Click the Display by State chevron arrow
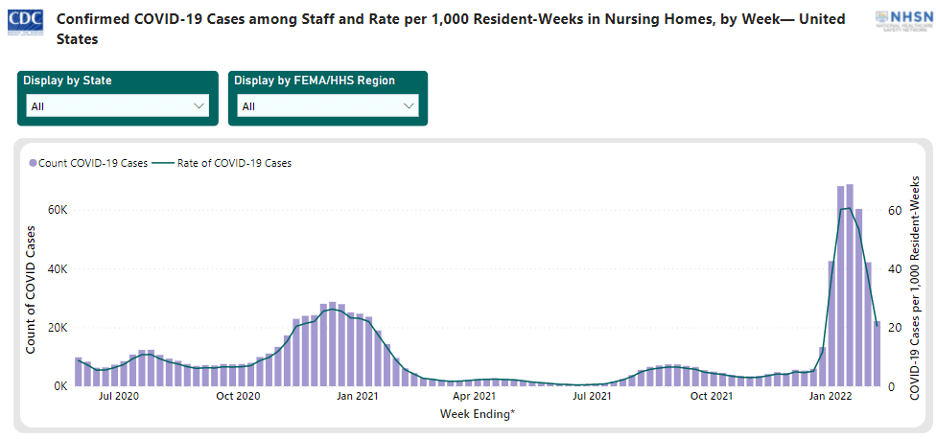The height and width of the screenshot is (440, 936). pos(197,106)
